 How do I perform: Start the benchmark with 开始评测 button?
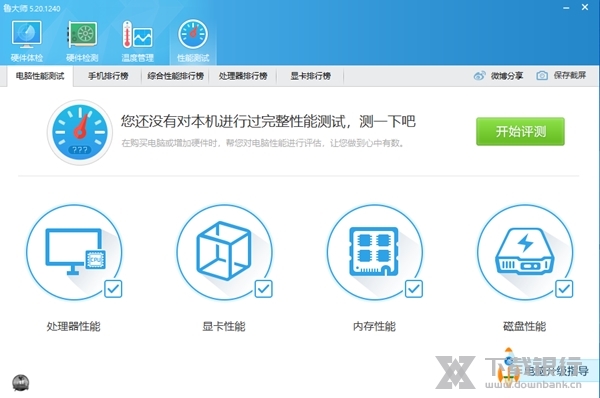(520, 132)
